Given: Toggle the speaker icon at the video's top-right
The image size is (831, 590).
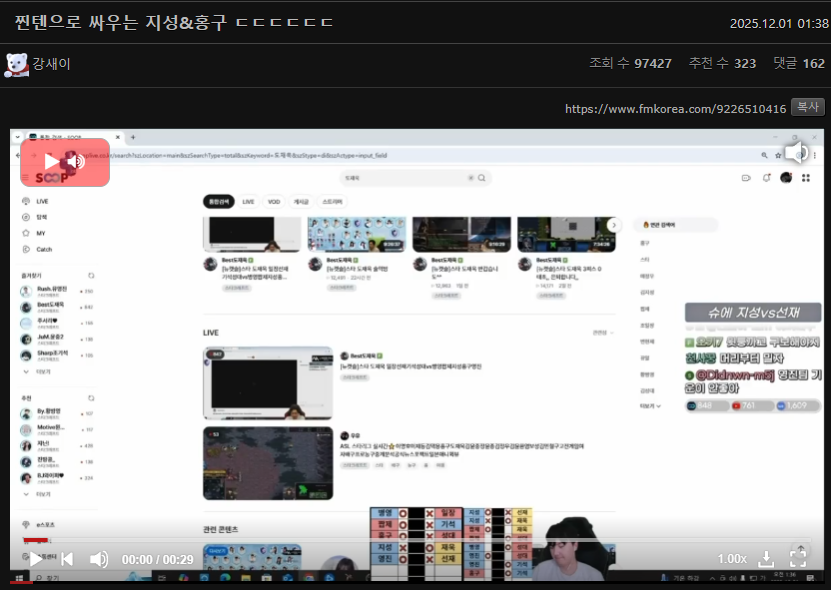Looking at the screenshot, I should 796,152.
